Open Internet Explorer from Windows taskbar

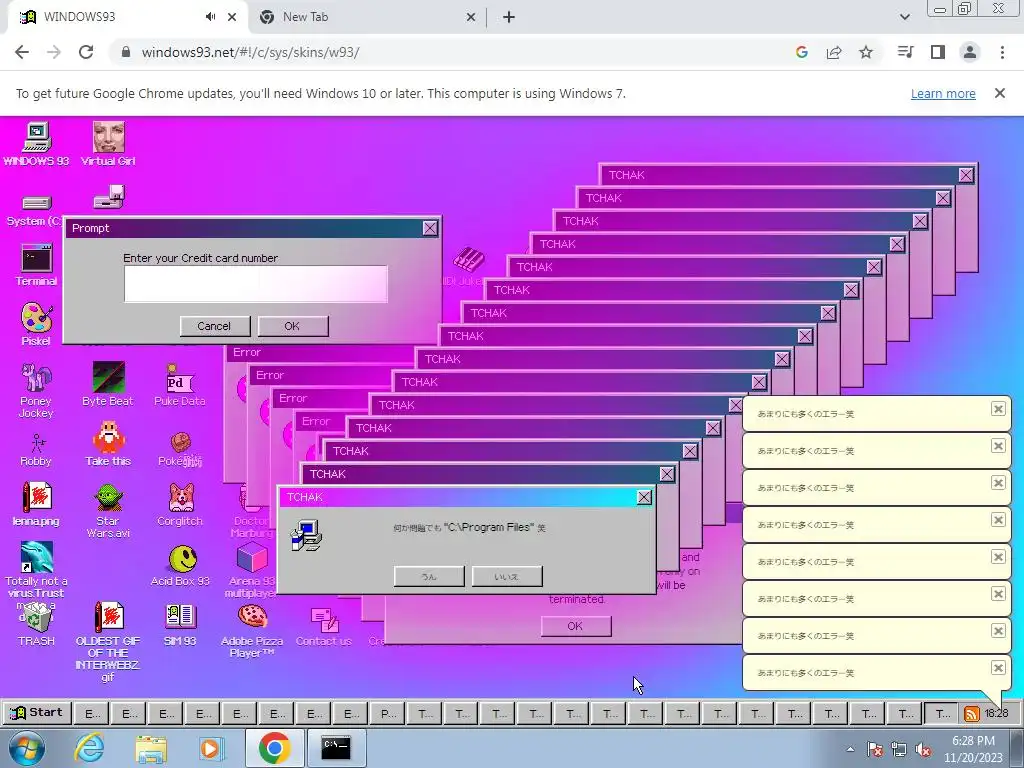89,748
